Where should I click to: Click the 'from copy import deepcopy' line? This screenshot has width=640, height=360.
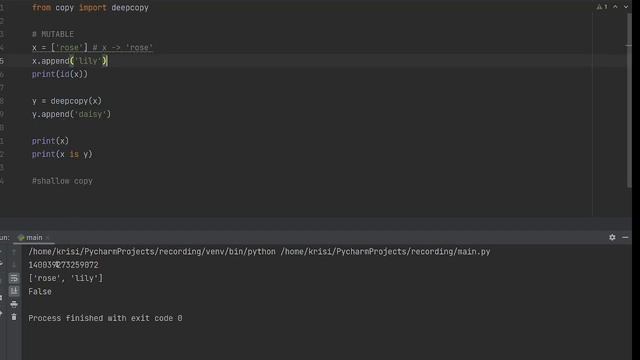pos(90,8)
